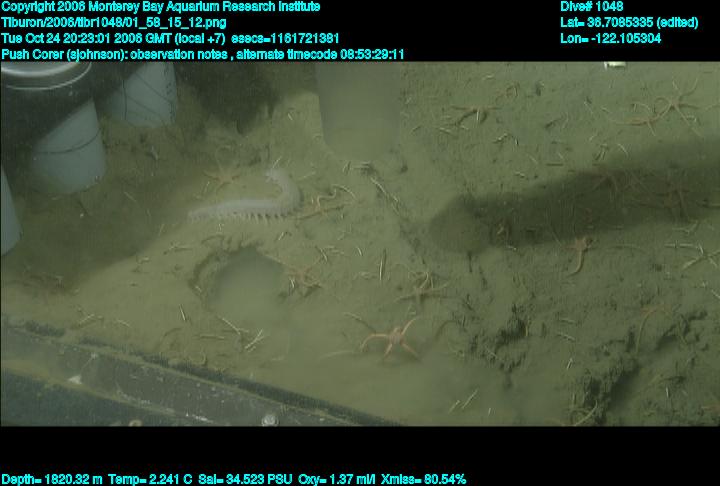Click the Temp= 2.241 C reading
Screen dimensions: 720x486
[150, 480]
